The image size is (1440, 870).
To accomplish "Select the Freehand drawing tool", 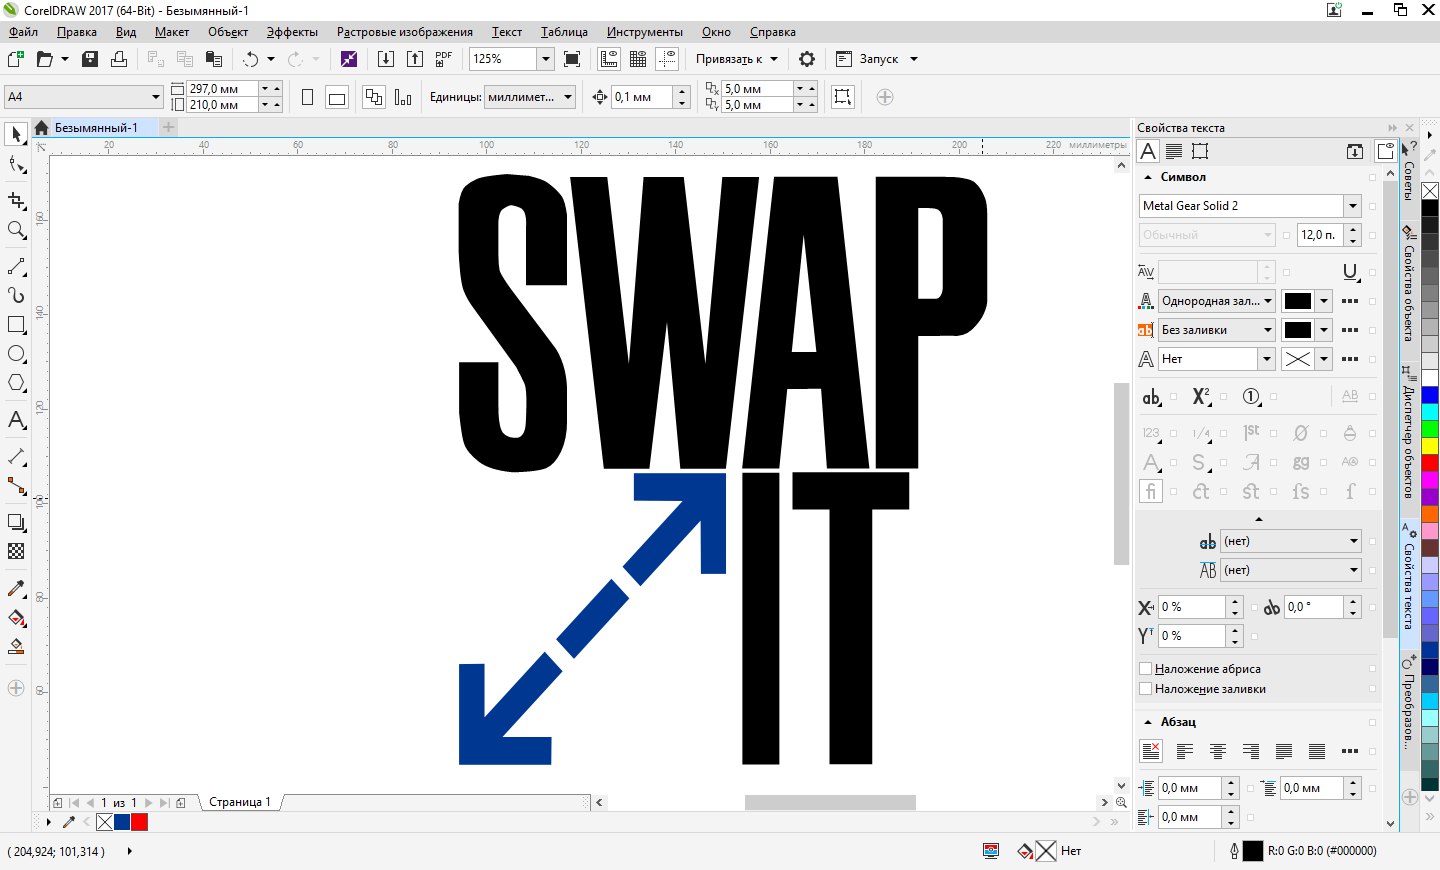I will (x=16, y=267).
